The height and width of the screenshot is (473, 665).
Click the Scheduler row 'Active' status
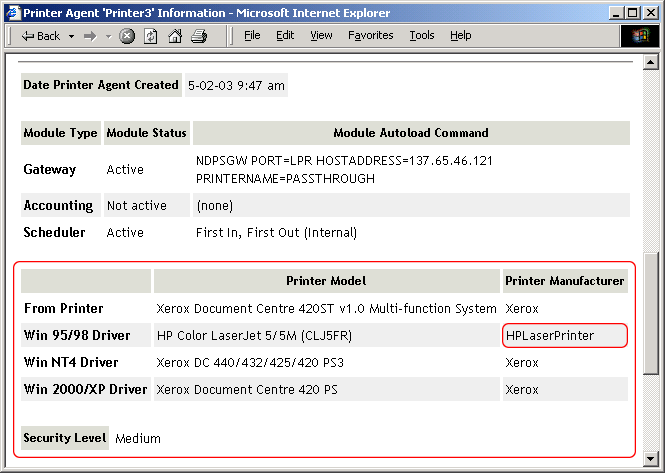point(125,232)
